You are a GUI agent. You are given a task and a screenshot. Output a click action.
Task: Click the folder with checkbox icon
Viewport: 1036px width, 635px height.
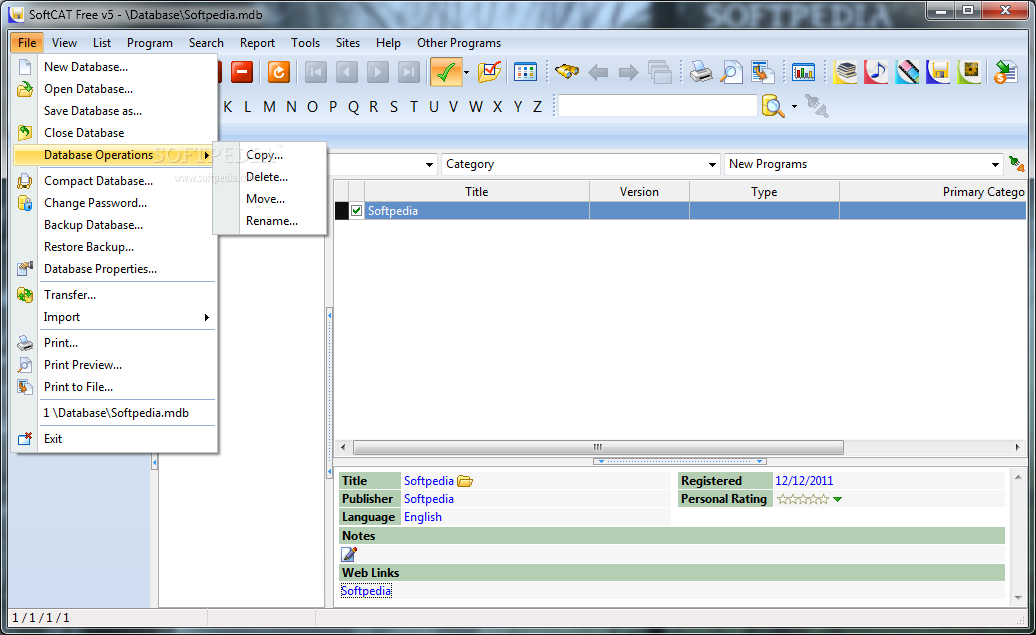[x=490, y=71]
